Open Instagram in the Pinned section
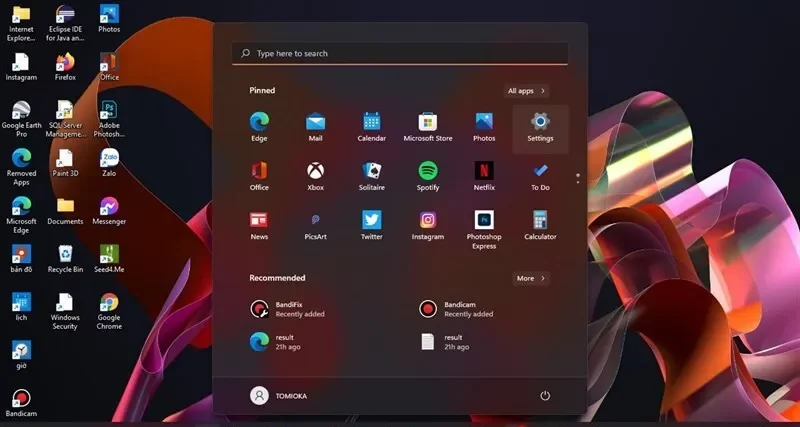Viewport: 800px width, 427px height. tap(428, 225)
